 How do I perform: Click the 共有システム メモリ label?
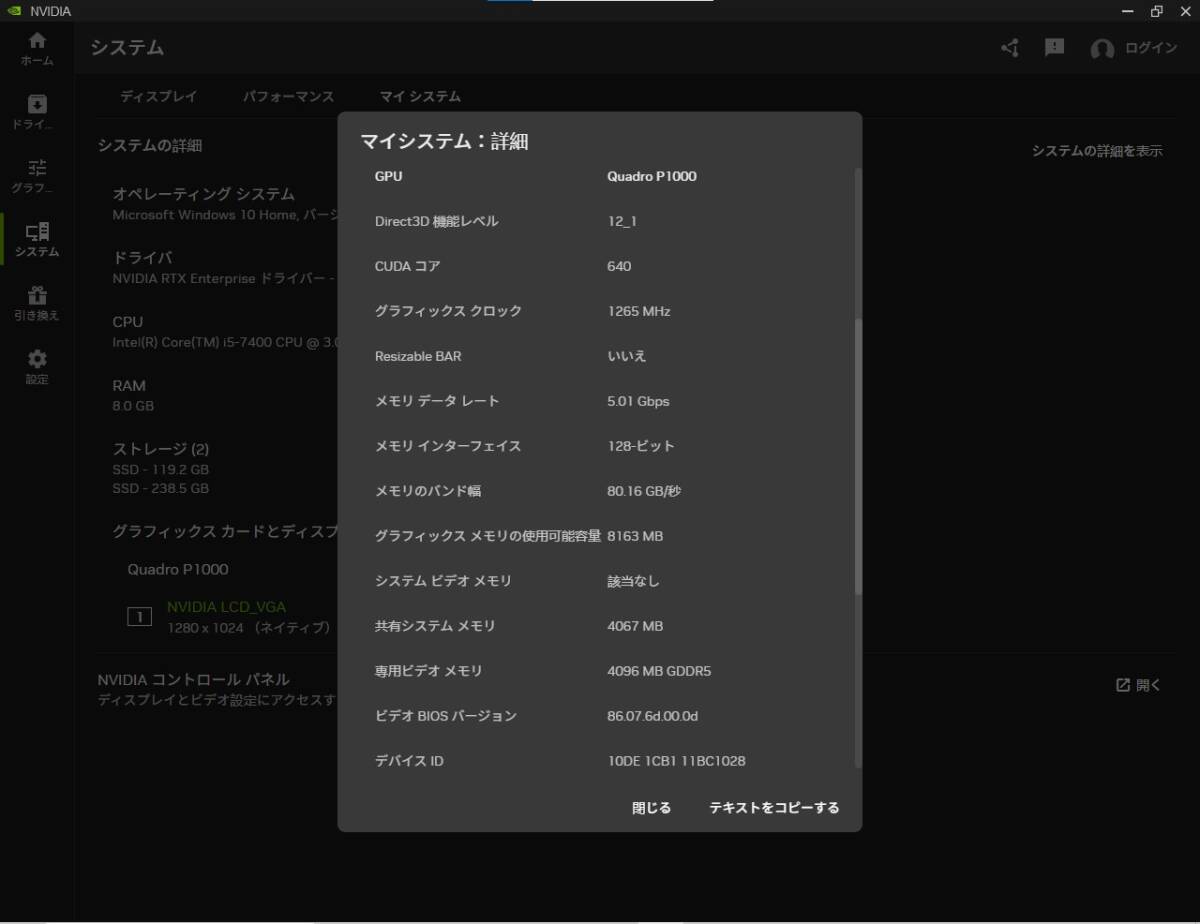[435, 626]
